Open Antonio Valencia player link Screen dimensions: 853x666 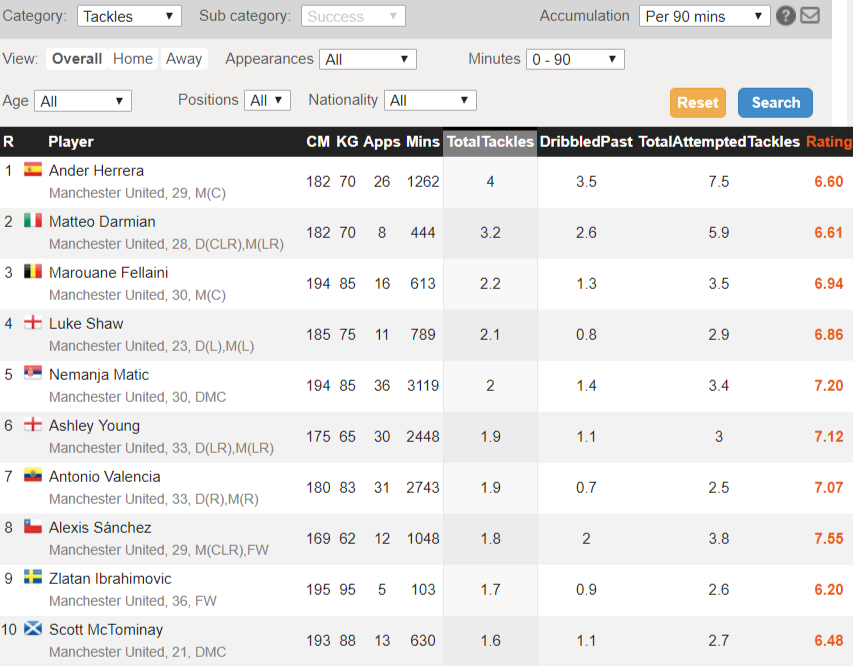tap(104, 477)
